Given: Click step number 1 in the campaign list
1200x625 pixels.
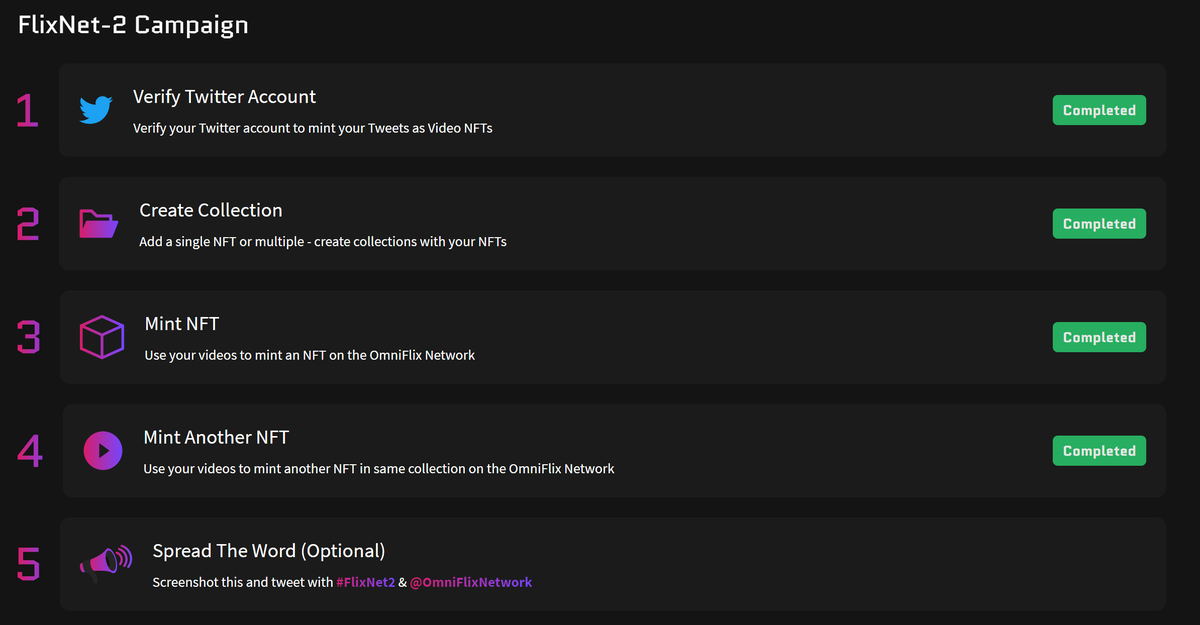Looking at the screenshot, I should point(26,112).
